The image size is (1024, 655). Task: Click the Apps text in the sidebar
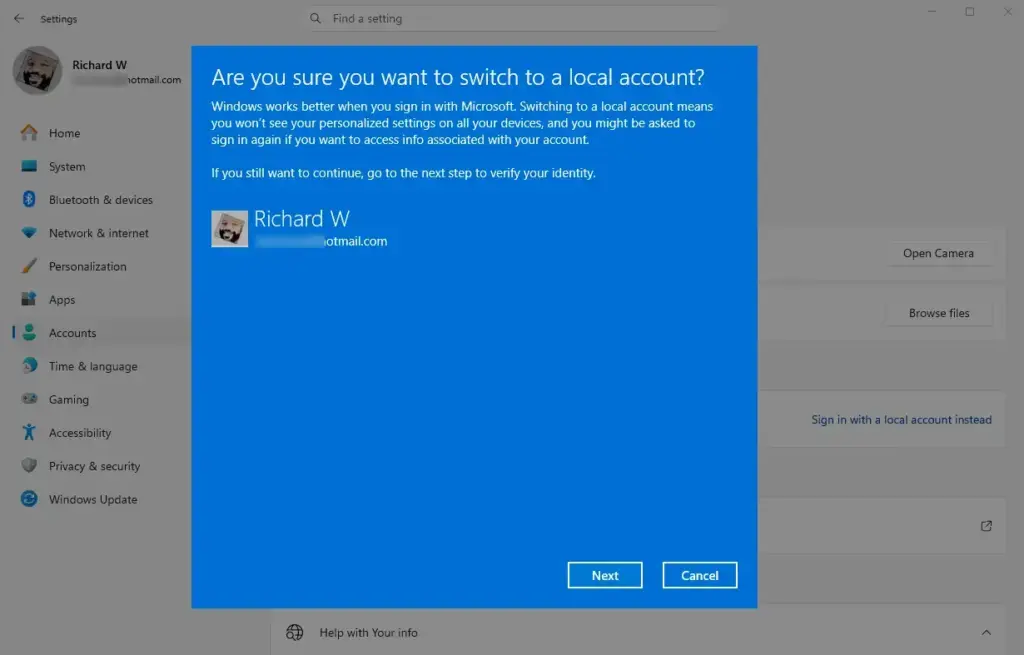(x=62, y=300)
